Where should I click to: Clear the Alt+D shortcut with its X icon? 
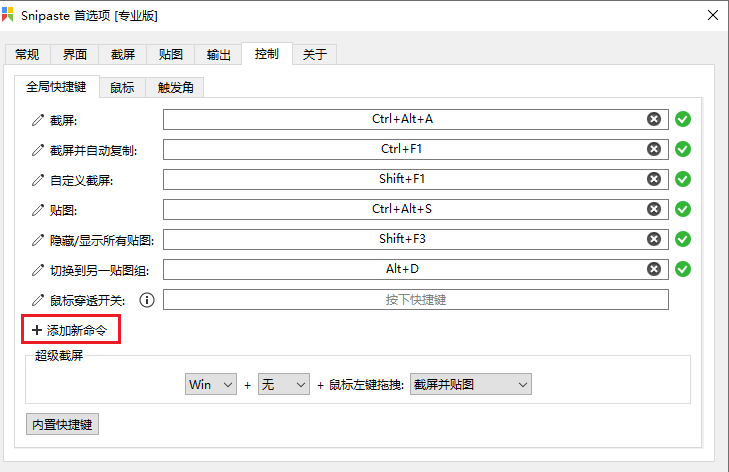(654, 269)
